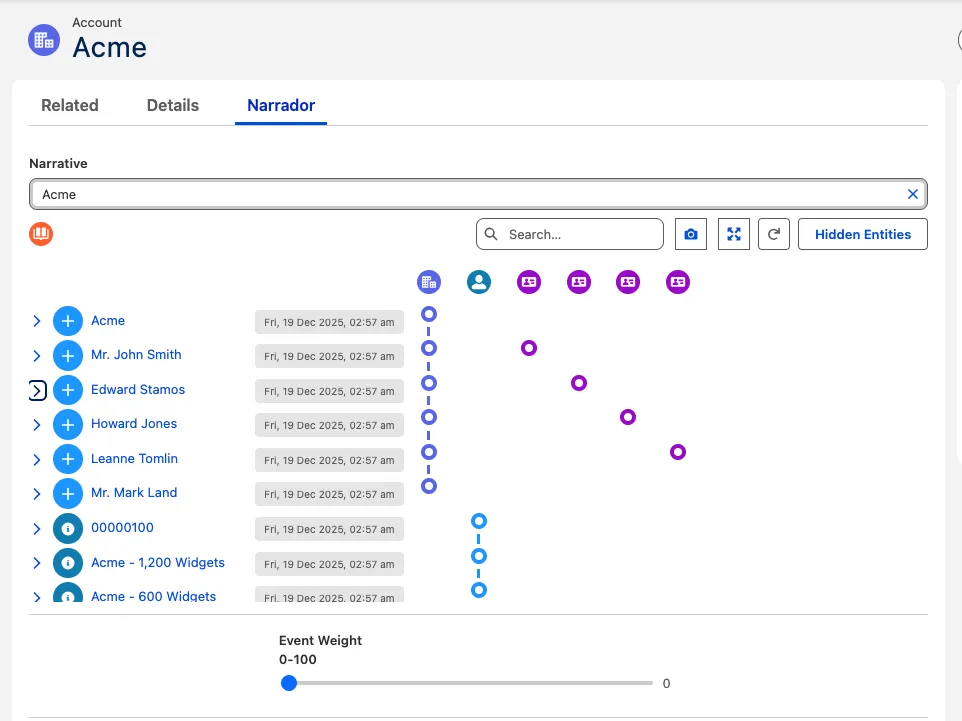
Task: Click the teal user entity column icon
Action: pos(479,282)
